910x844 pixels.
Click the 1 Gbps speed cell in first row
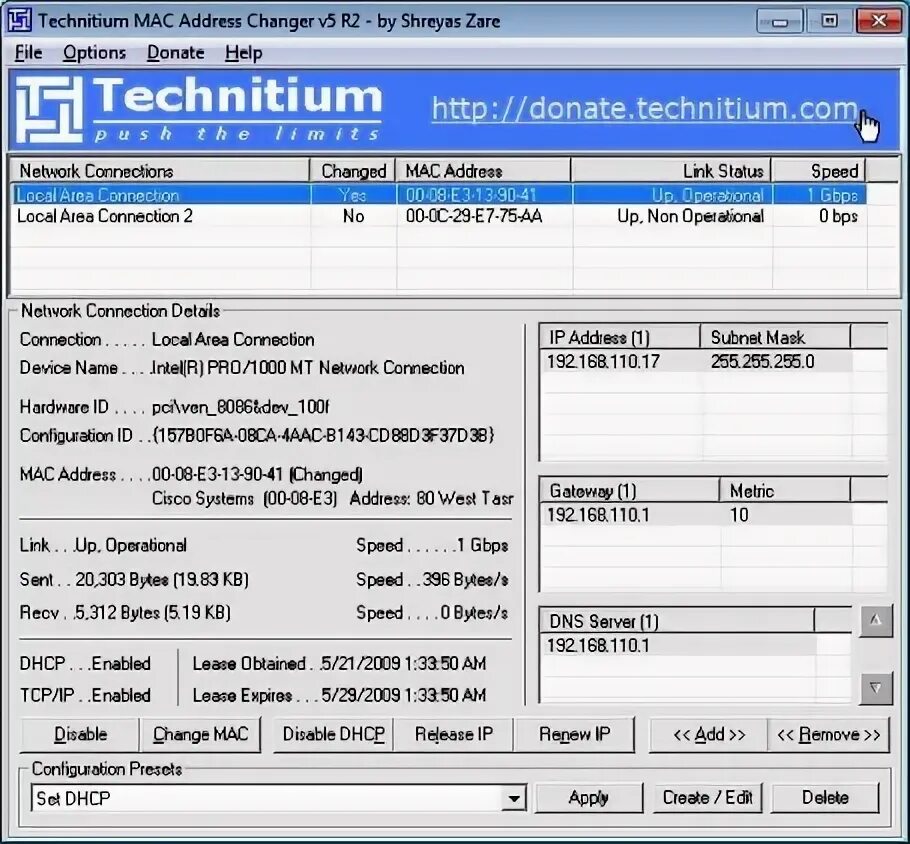tap(832, 195)
